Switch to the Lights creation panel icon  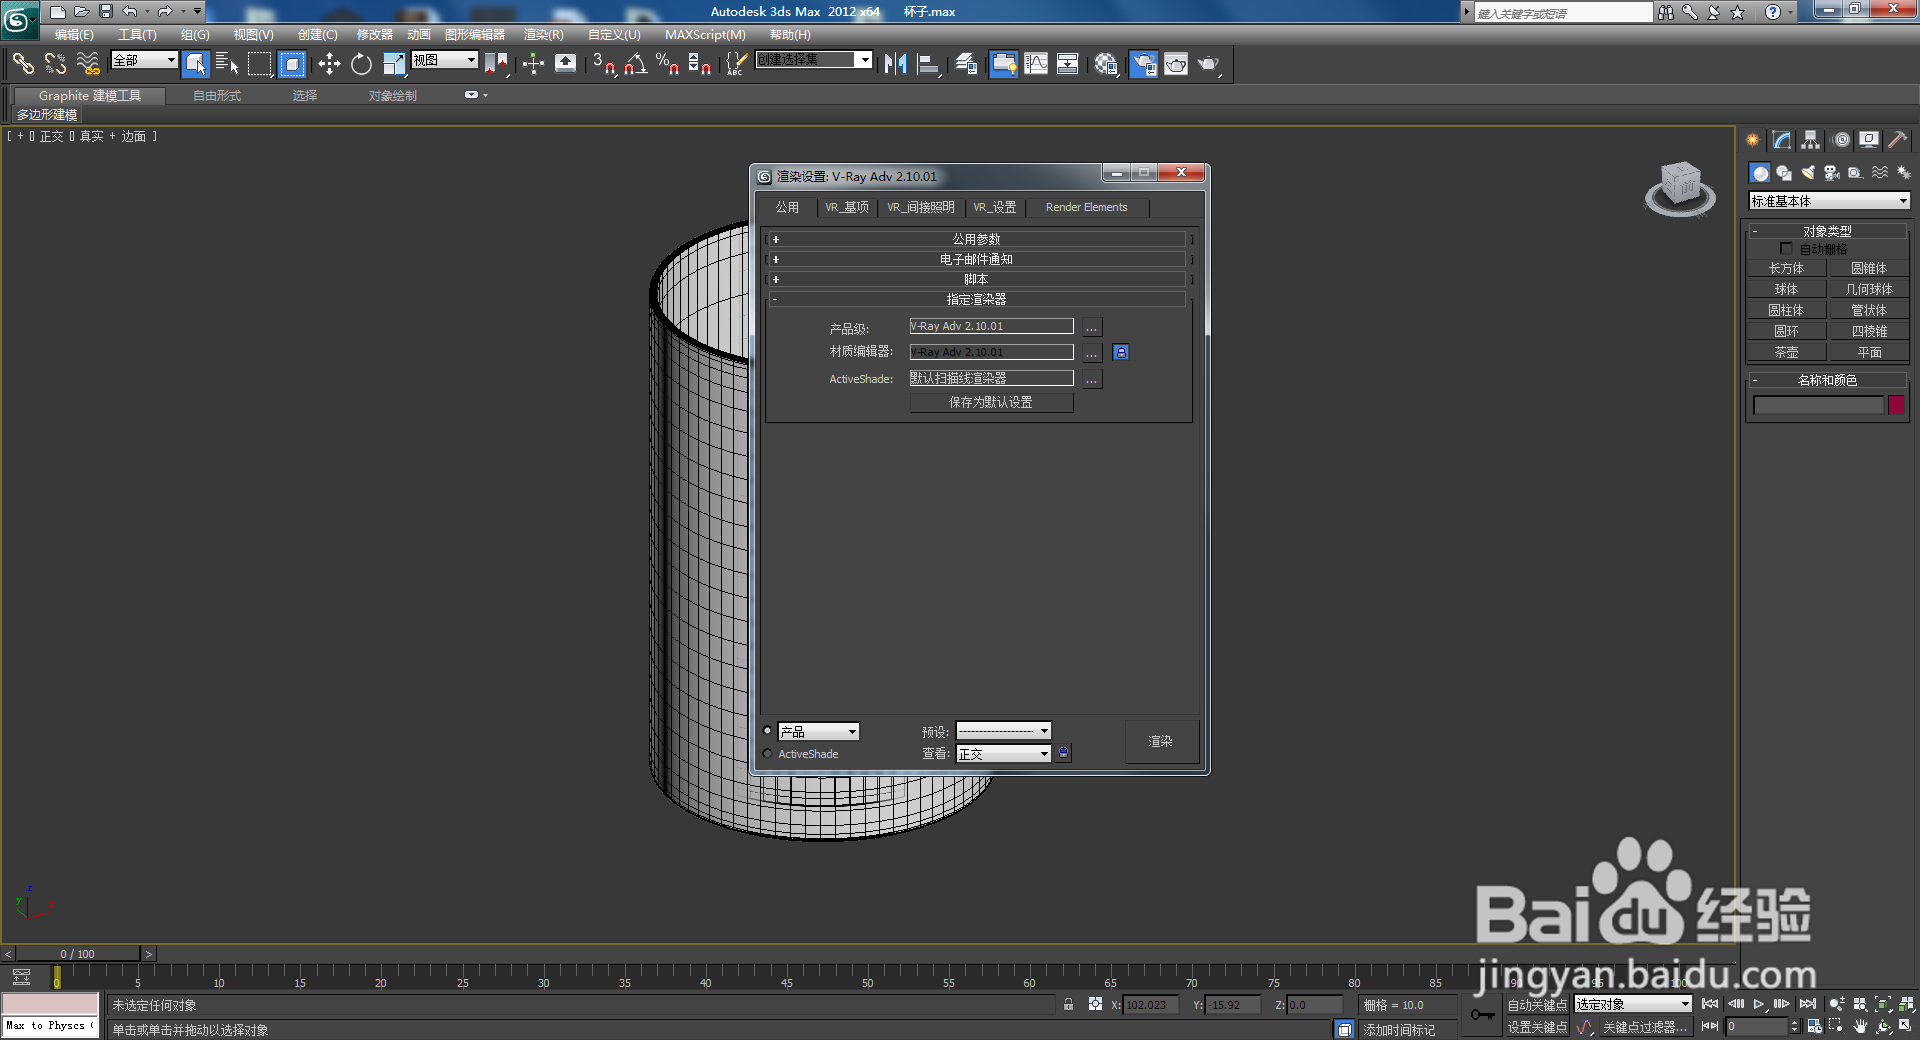pyautogui.click(x=1808, y=172)
